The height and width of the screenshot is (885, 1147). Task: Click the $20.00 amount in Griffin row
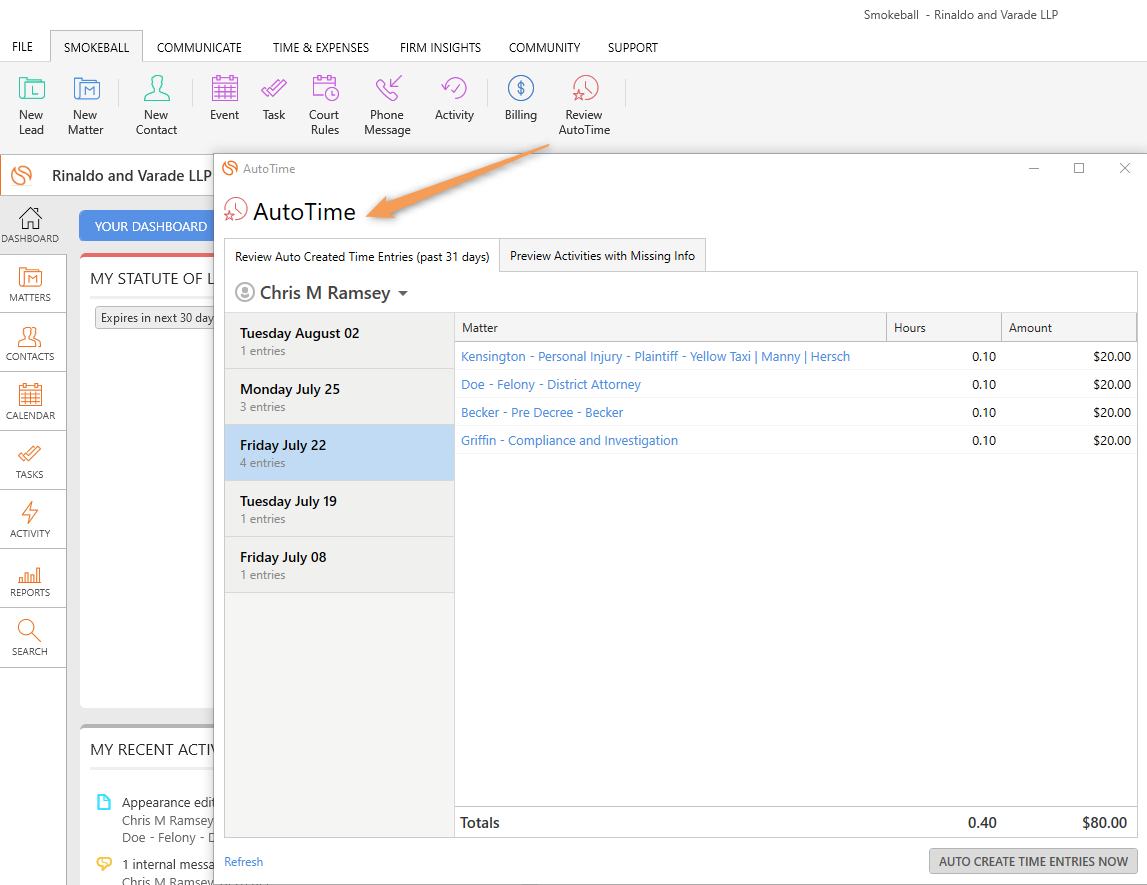[1112, 440]
